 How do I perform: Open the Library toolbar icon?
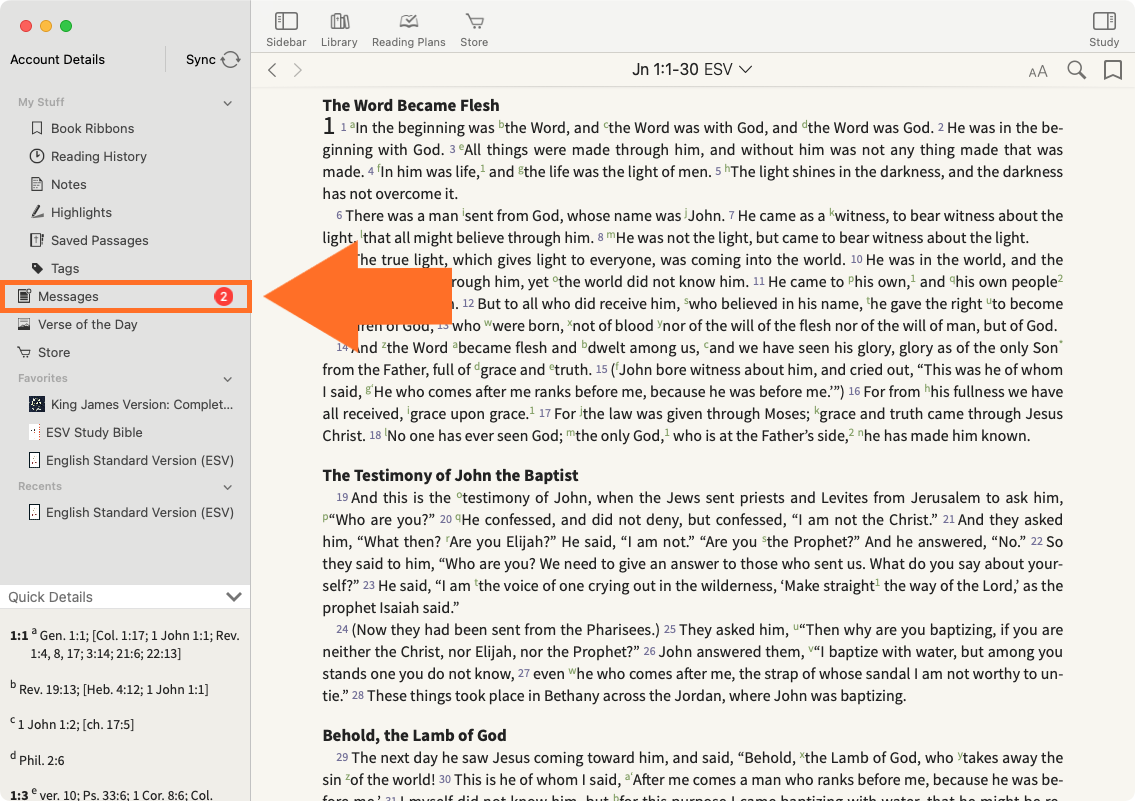pyautogui.click(x=339, y=30)
